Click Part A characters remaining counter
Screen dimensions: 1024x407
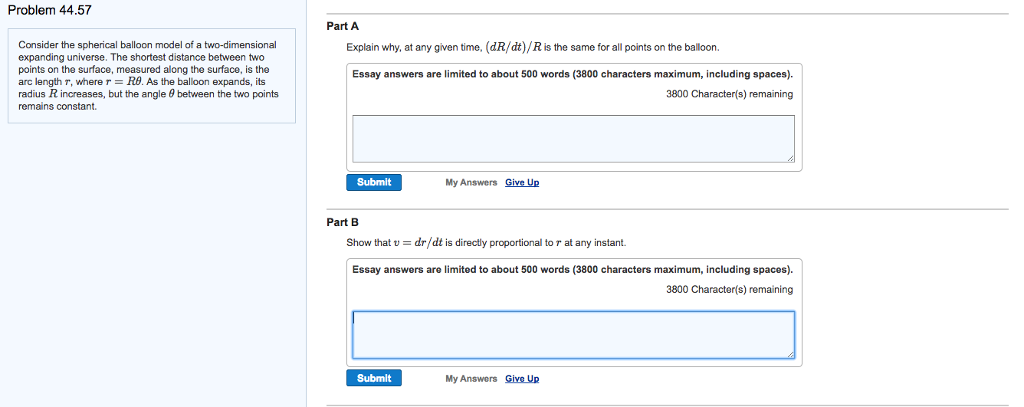coord(729,94)
